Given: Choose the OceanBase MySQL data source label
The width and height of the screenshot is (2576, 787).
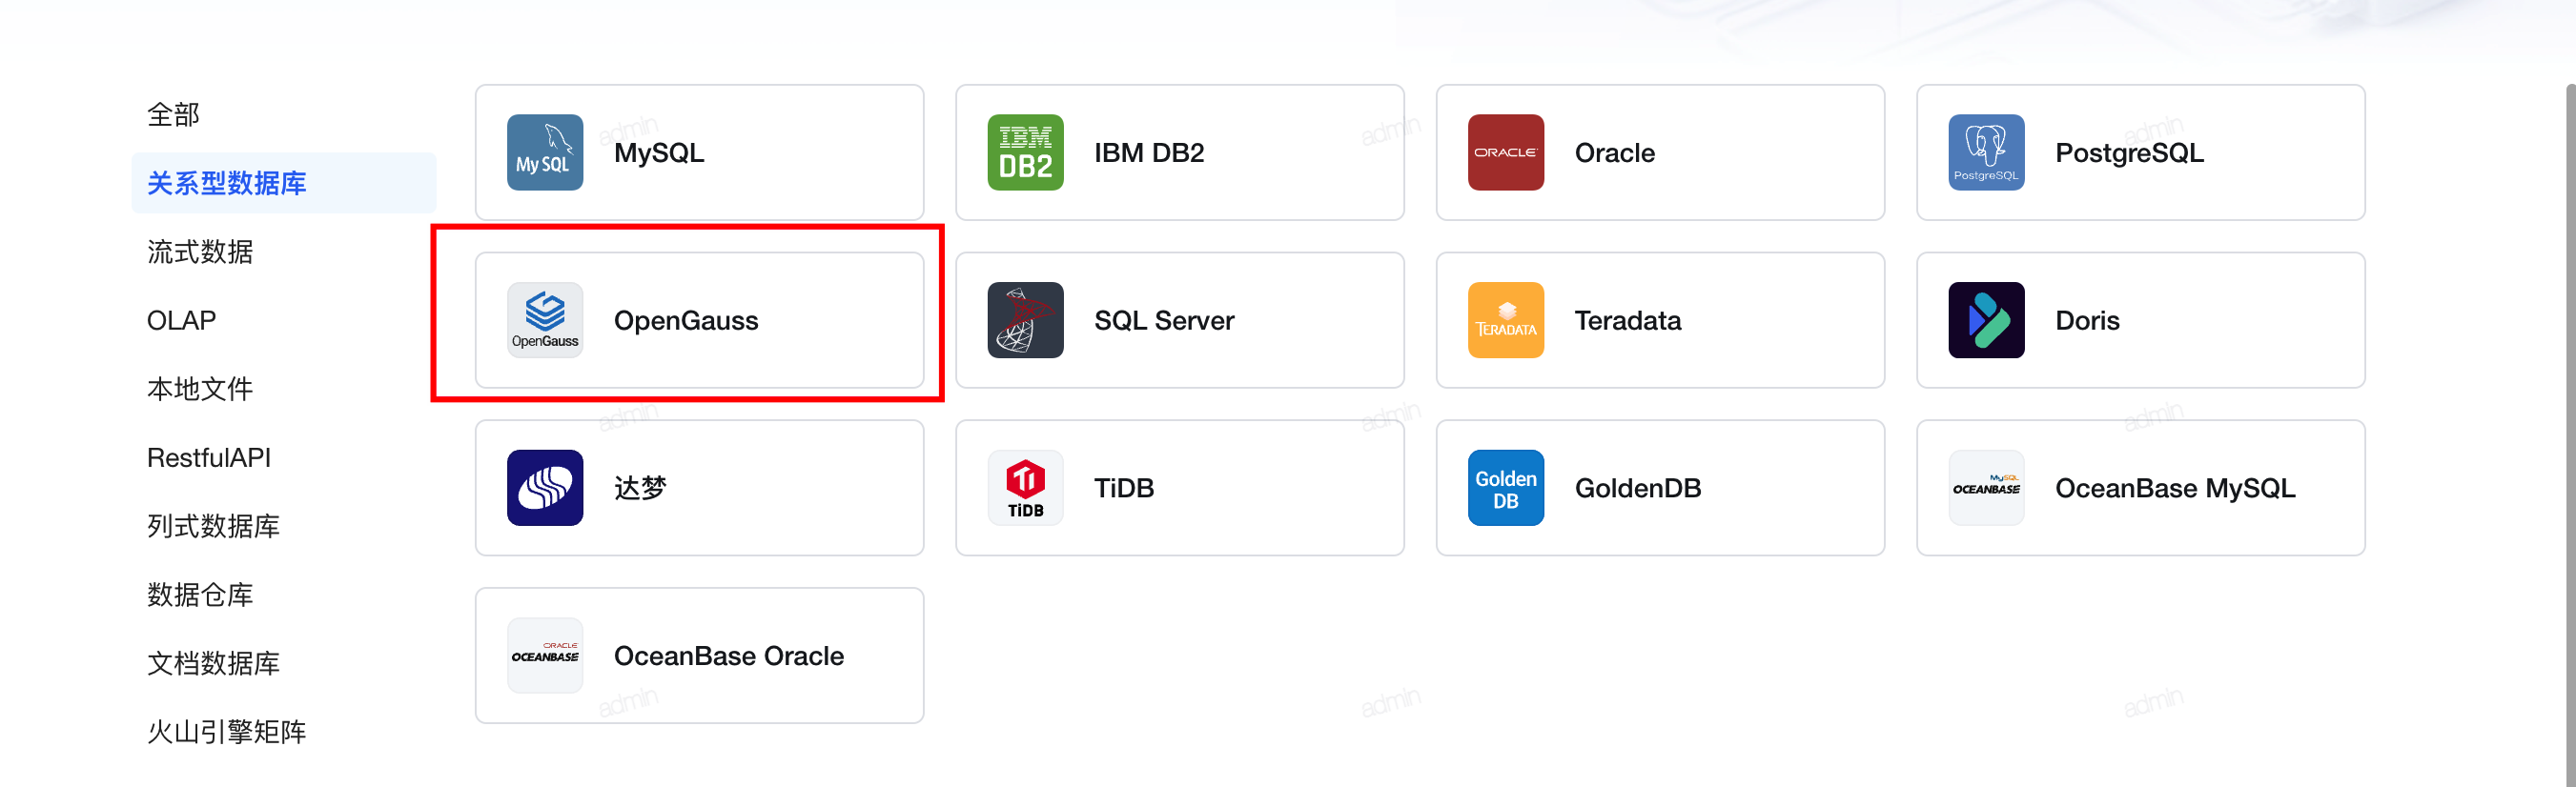Looking at the screenshot, I should coord(2175,488).
